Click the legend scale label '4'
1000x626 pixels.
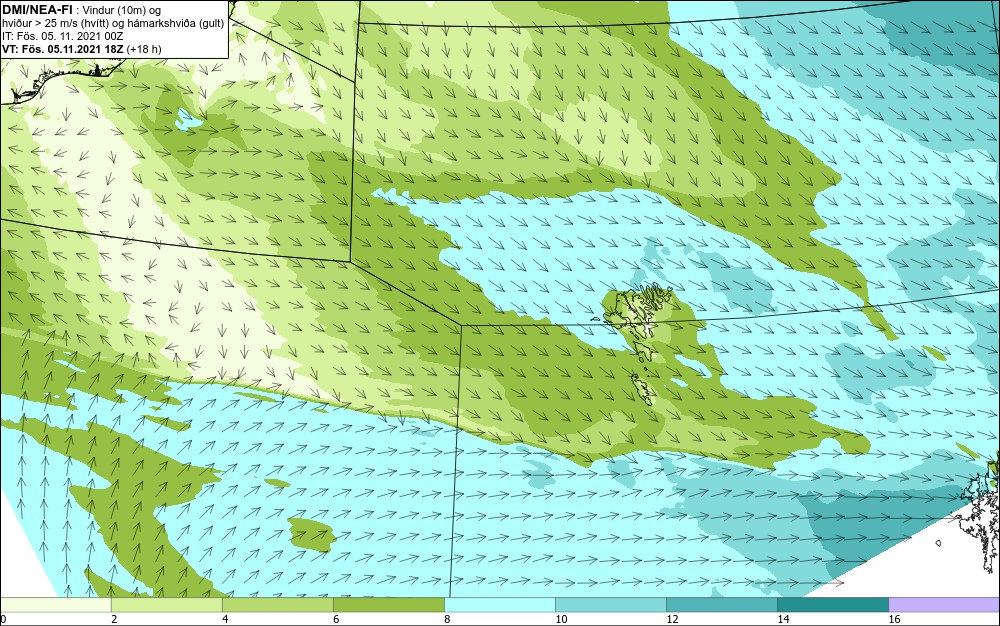pyautogui.click(x=225, y=619)
